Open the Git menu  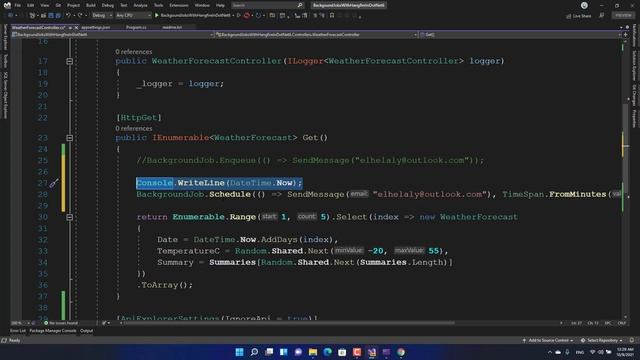58,5
